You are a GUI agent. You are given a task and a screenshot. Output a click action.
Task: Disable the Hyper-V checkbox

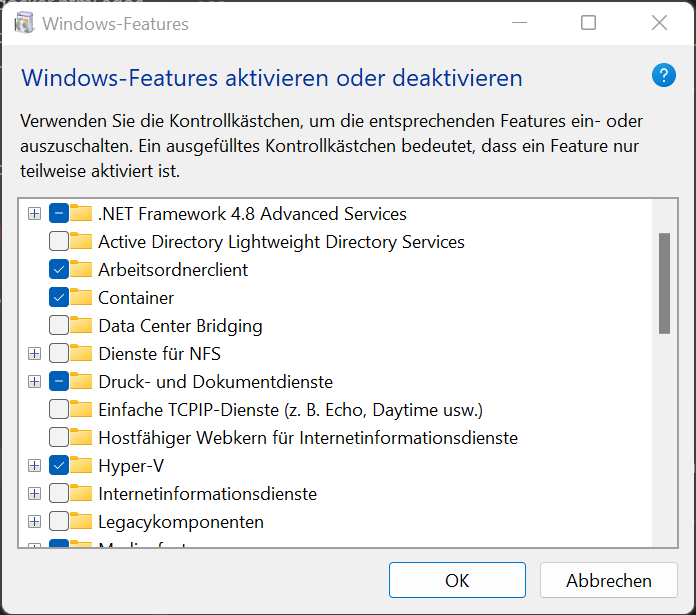pos(59,465)
